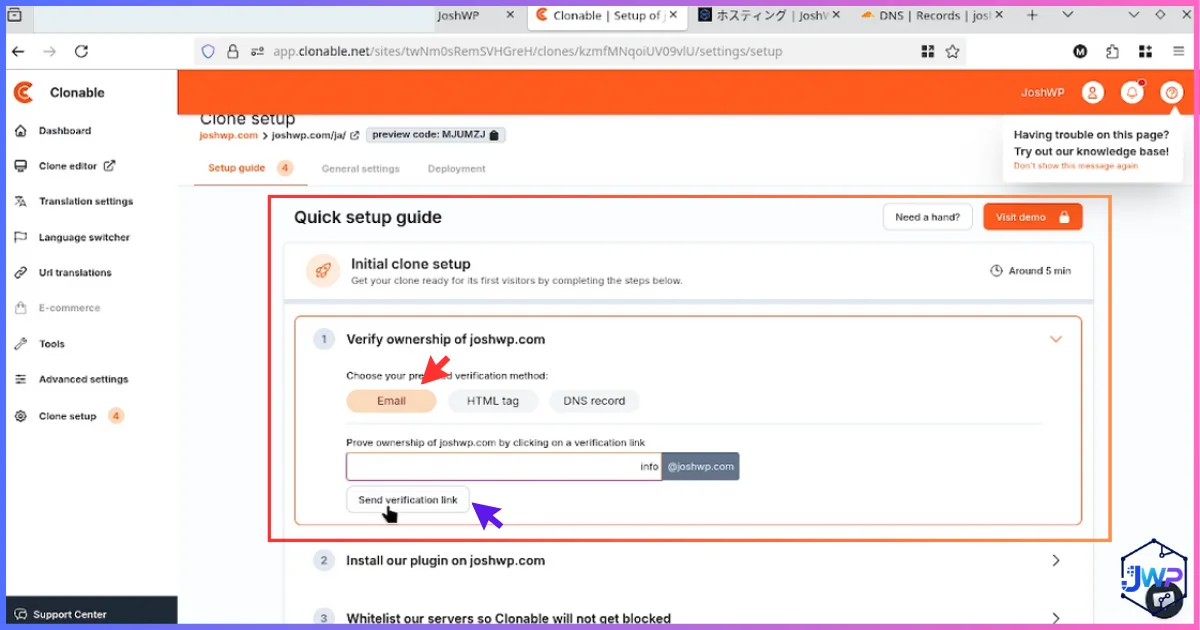
Task: Switch to General settings tab
Action: point(360,169)
